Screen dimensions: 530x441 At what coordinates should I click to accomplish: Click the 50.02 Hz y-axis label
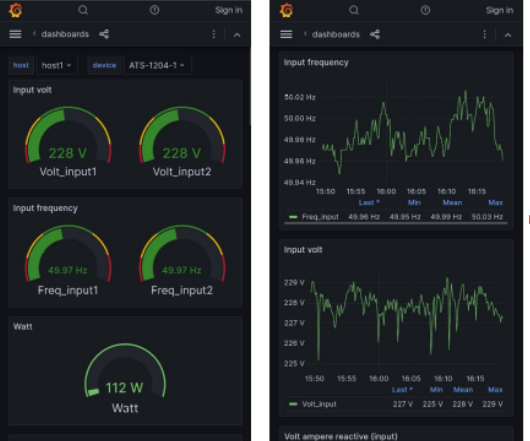pos(300,97)
